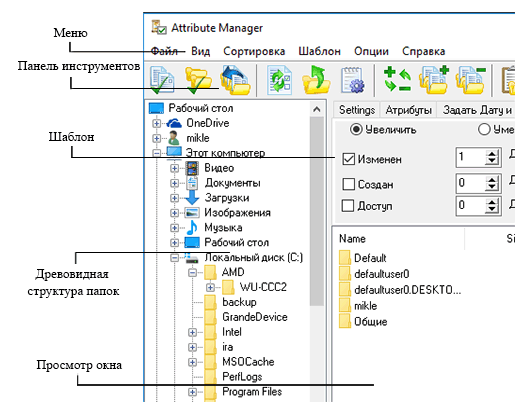This screenshot has width=515, height=414.
Task: Click the document with green checkmark toolbar icon
Action: pos(162,80)
